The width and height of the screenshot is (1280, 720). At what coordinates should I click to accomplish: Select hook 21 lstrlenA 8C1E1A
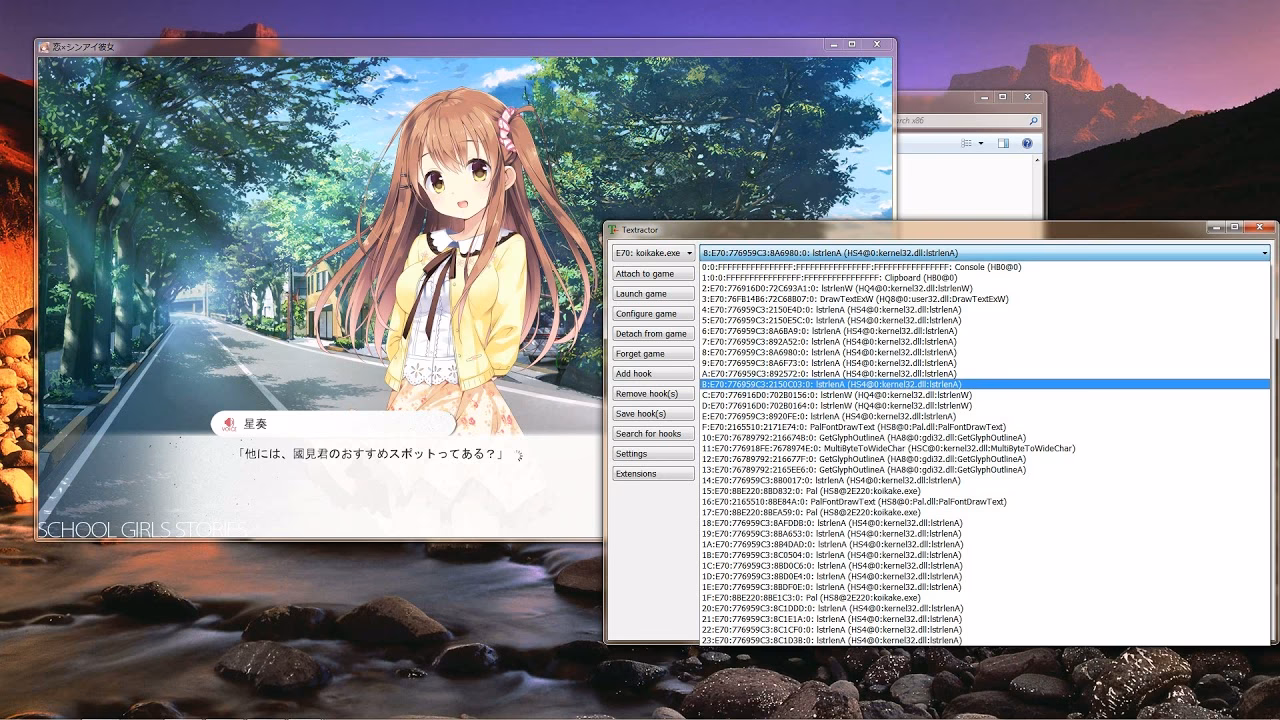(985, 619)
